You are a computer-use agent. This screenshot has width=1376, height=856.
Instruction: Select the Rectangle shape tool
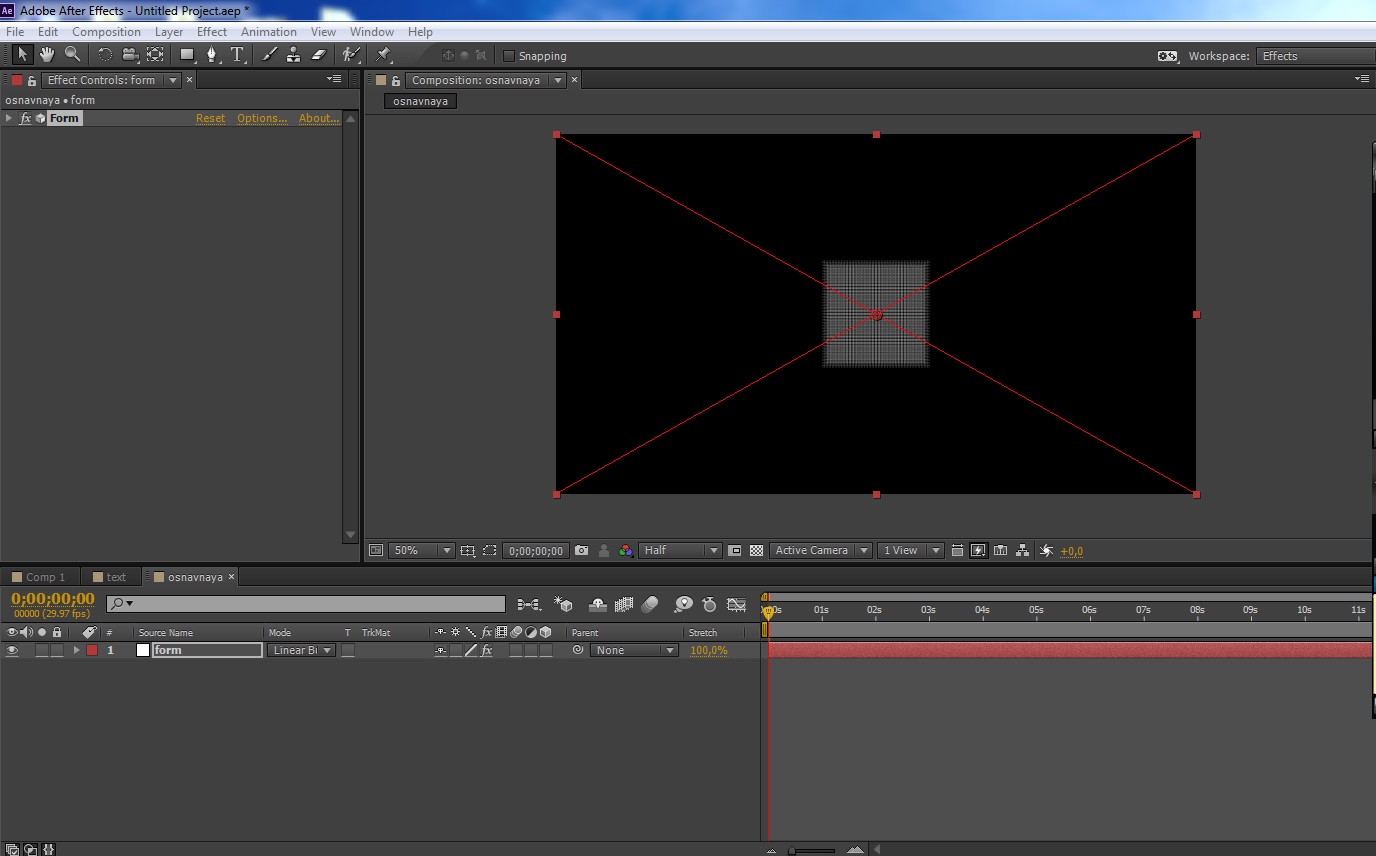coord(187,55)
